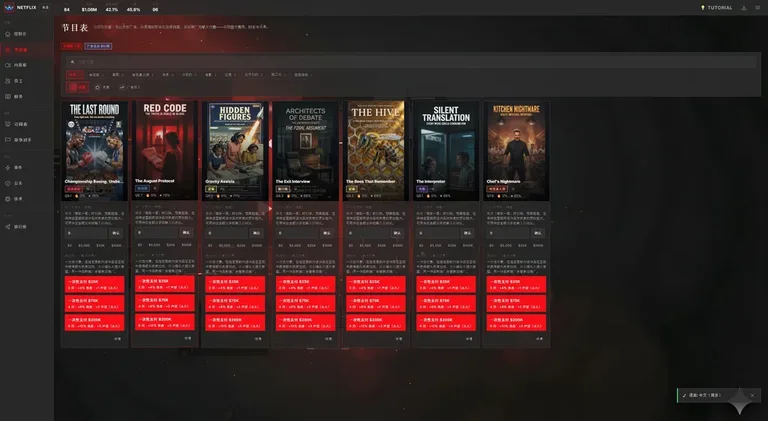Pay one-time $75K on the Red Code card
The height and width of the screenshot is (421, 768).
pos(165,303)
